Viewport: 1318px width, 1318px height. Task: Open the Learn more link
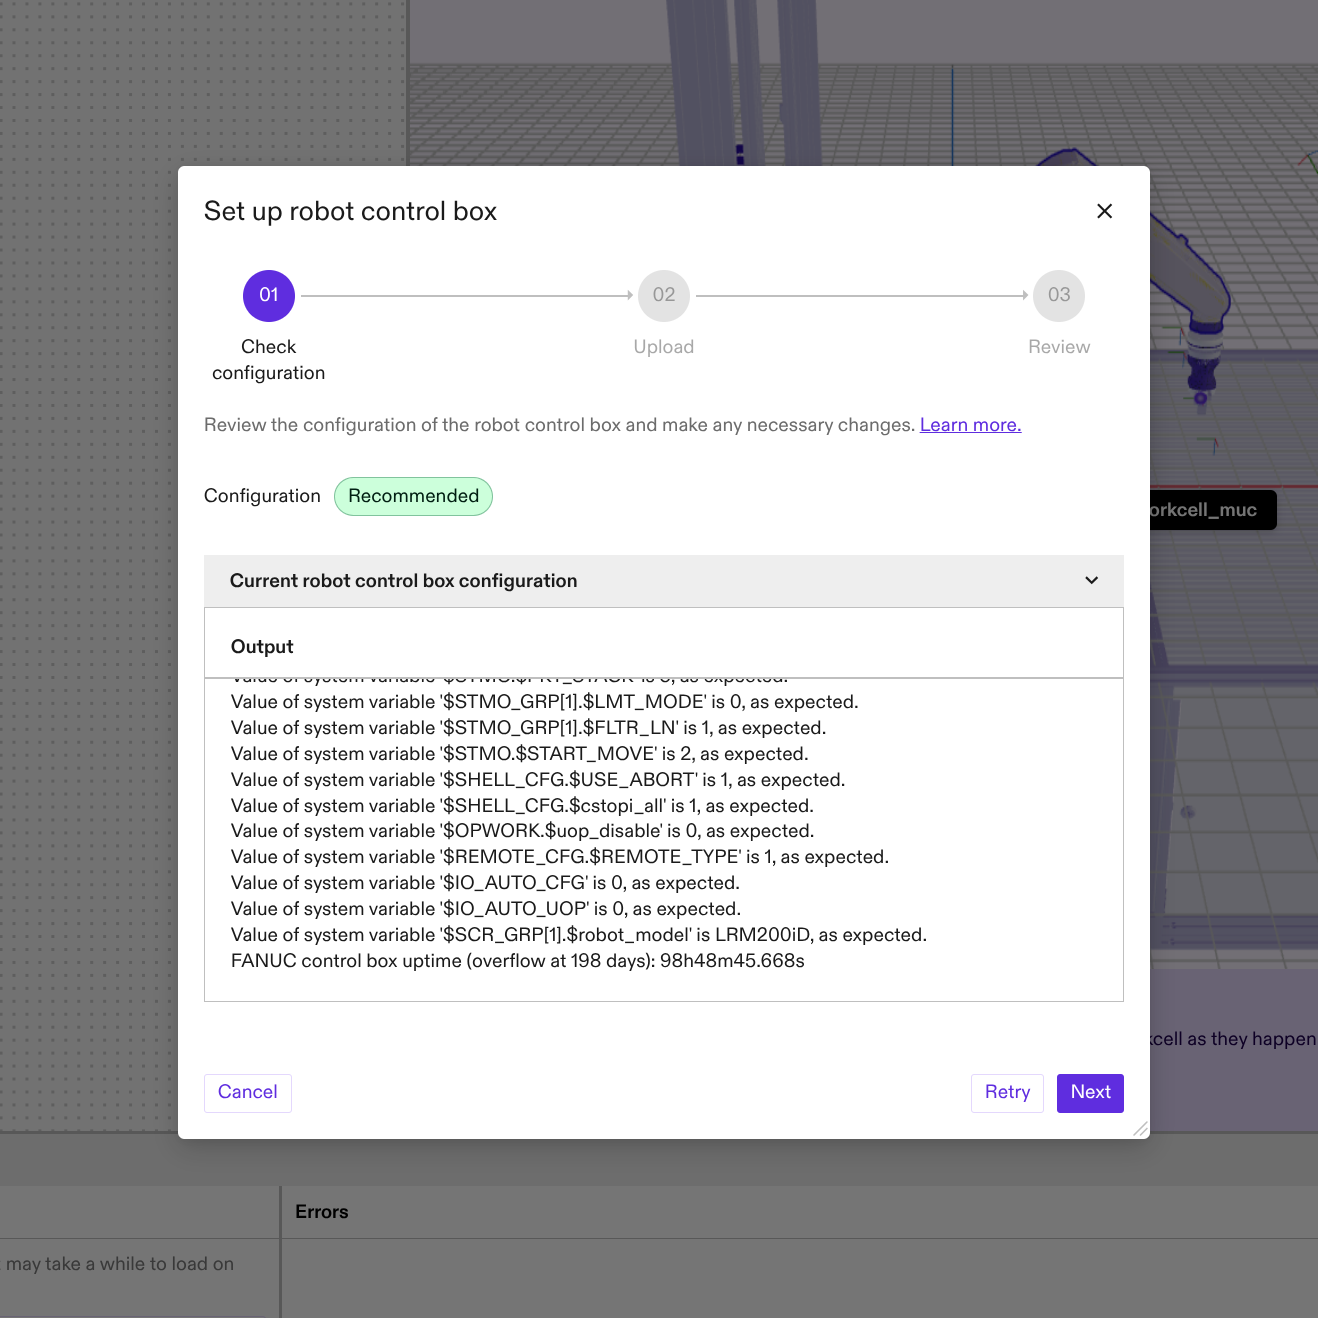(969, 424)
